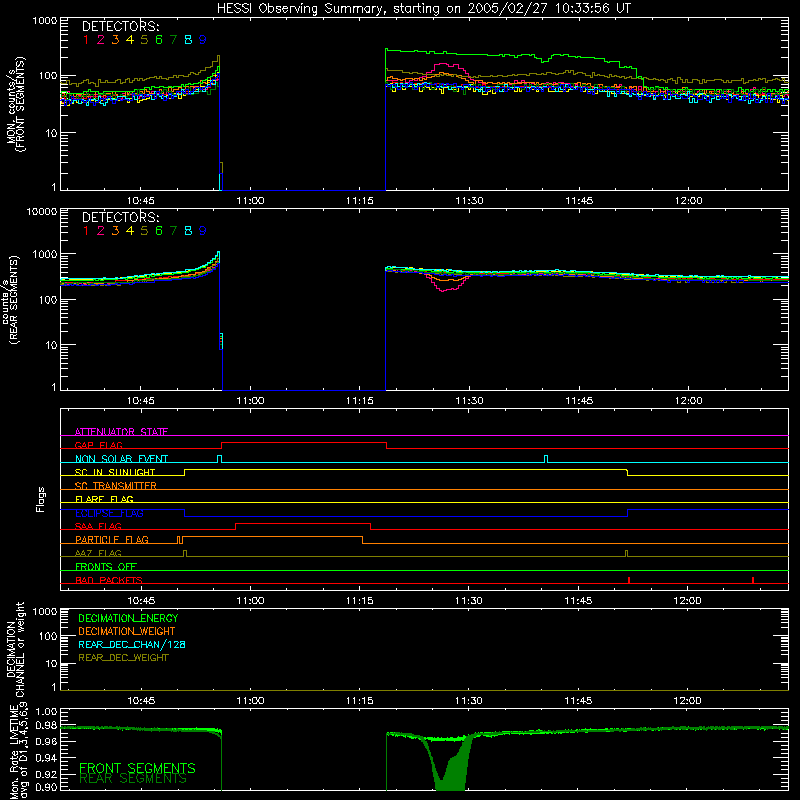Image resolution: width=800 pixels, height=800 pixels.
Task: Select detector number 8 in rear segments legend
Action: pyautogui.click(x=188, y=231)
